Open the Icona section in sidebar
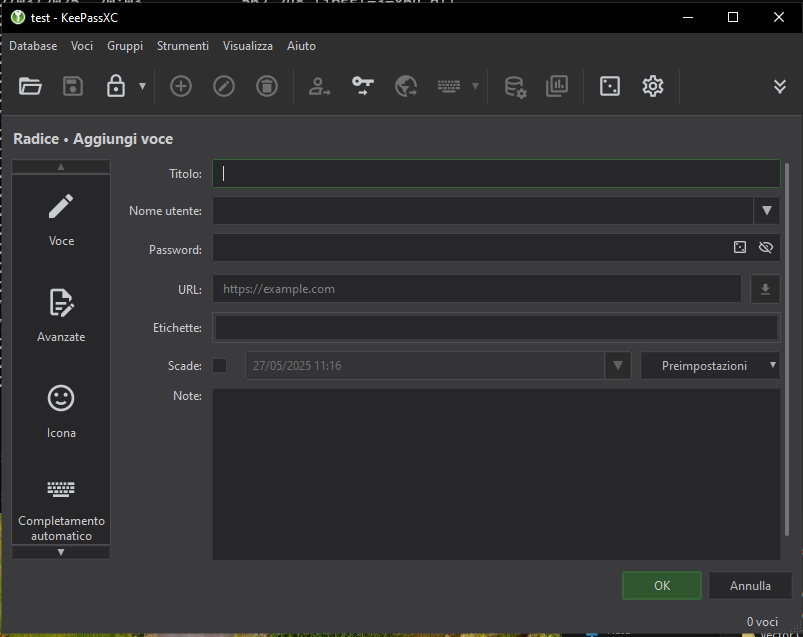 [x=61, y=410]
